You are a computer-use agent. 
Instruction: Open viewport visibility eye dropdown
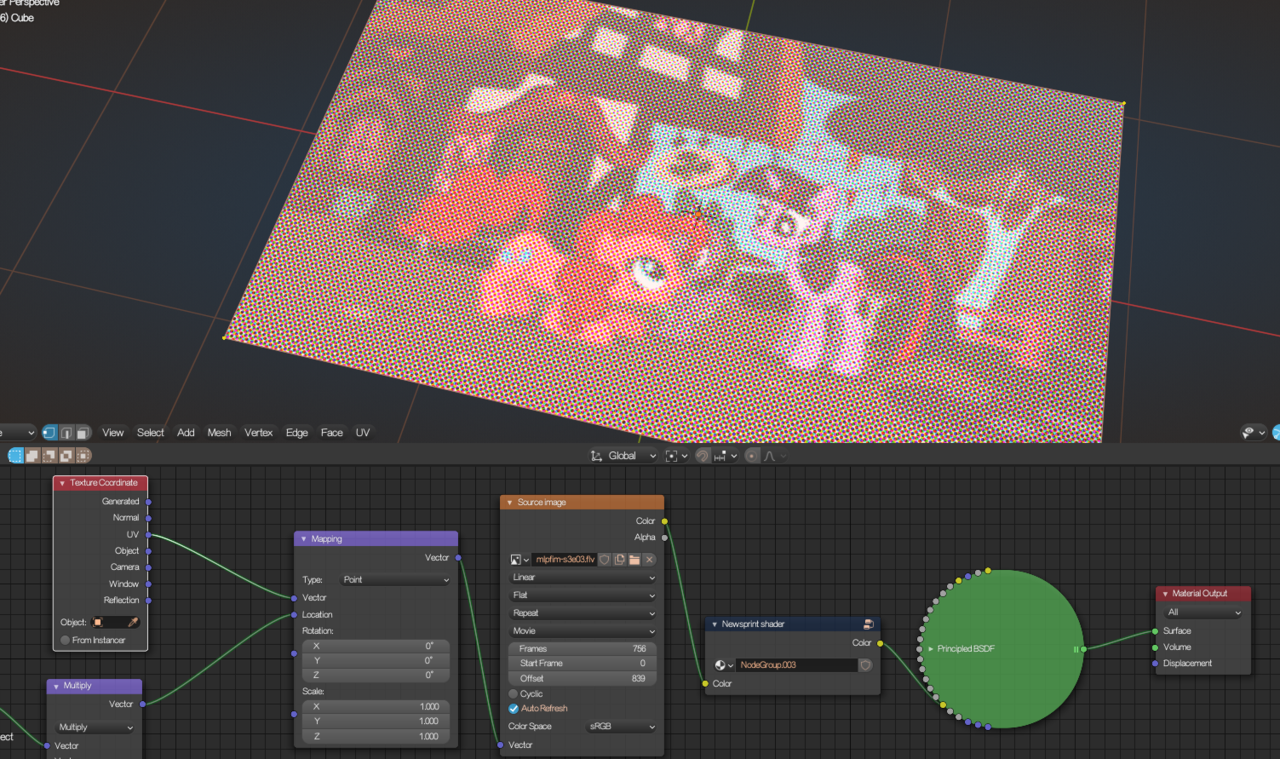(1254, 432)
